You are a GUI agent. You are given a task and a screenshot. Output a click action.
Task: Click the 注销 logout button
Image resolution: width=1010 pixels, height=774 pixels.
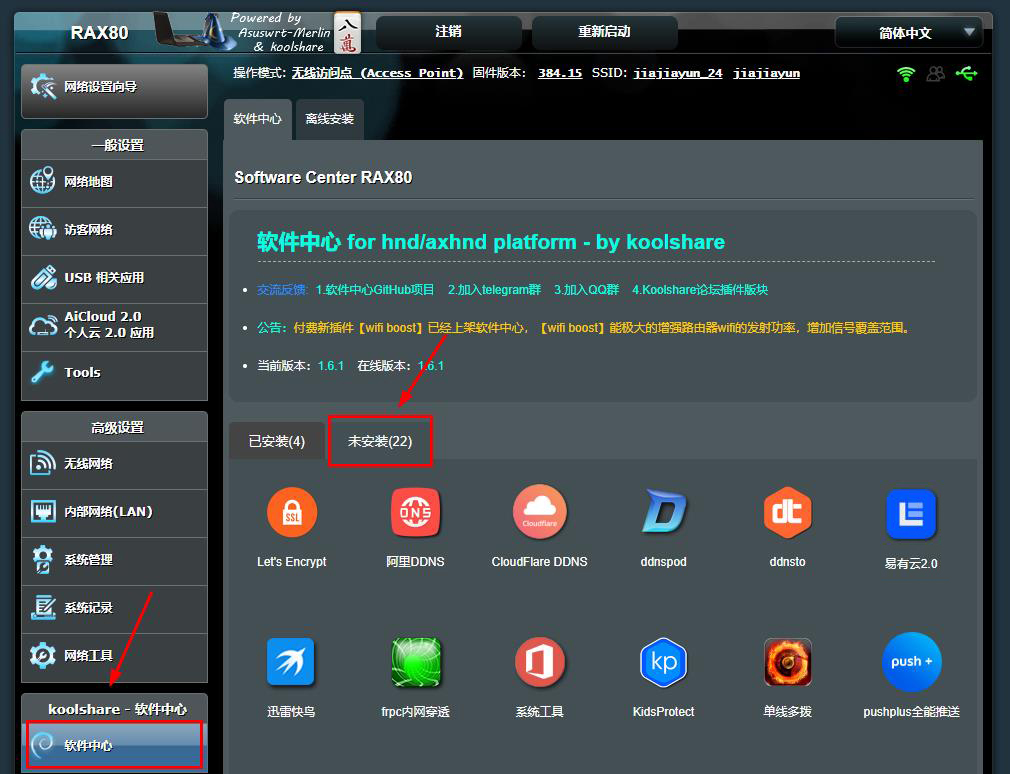448,32
